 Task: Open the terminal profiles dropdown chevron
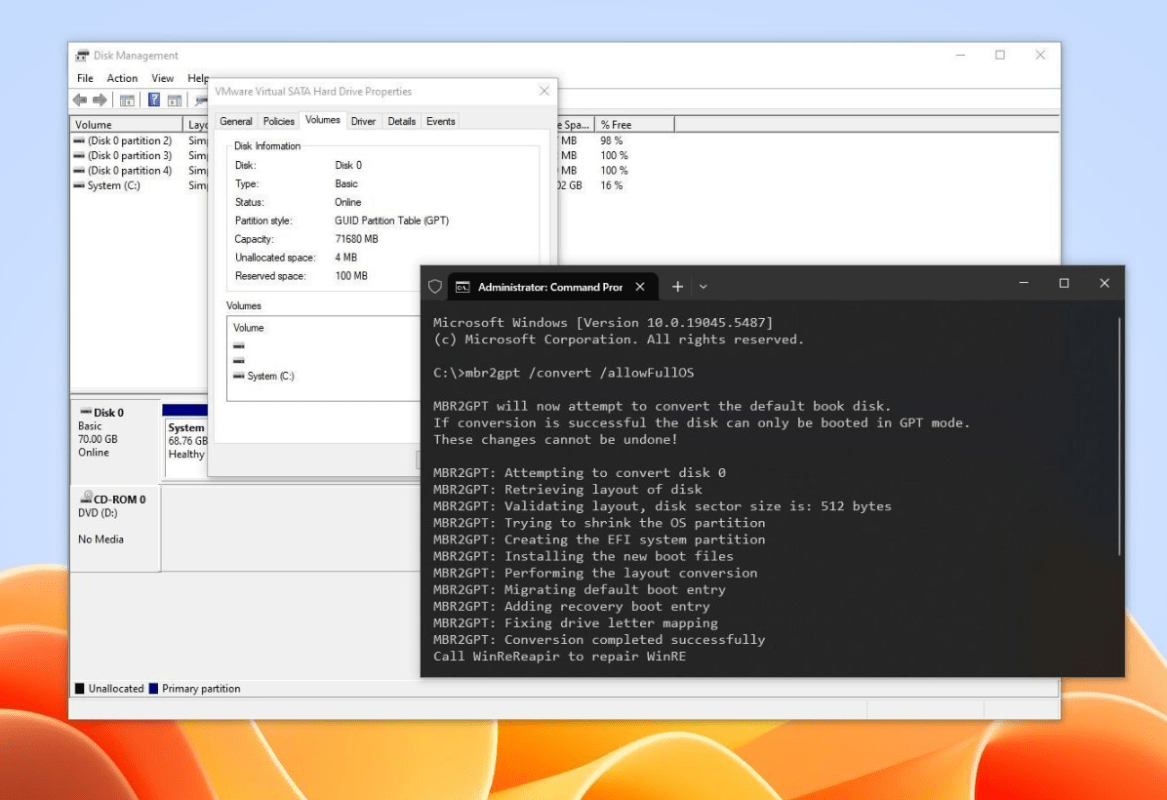[703, 287]
